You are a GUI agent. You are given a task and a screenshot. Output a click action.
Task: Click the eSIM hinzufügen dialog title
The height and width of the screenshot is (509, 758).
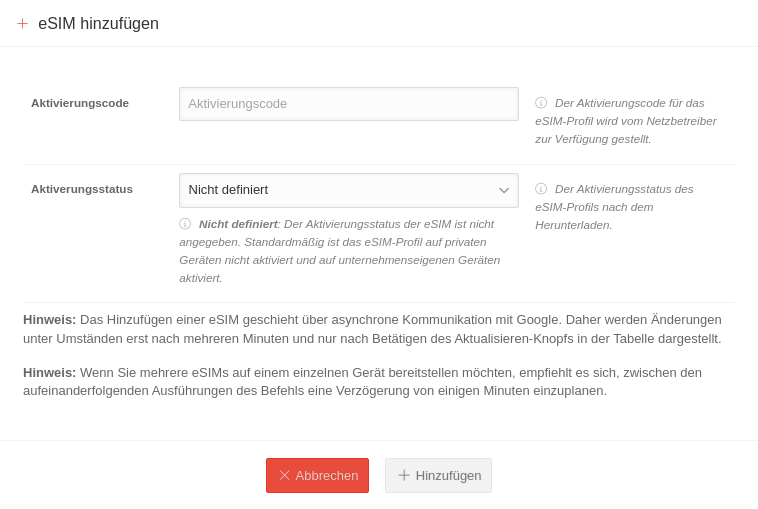98,23
